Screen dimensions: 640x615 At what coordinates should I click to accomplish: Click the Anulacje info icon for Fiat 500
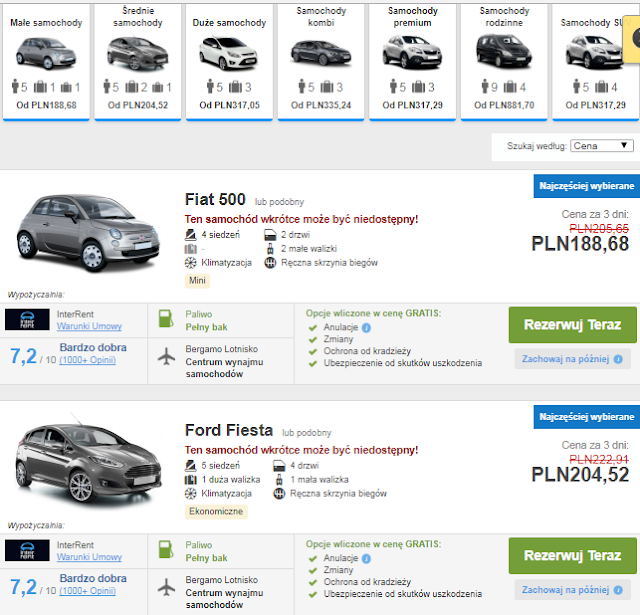367,328
